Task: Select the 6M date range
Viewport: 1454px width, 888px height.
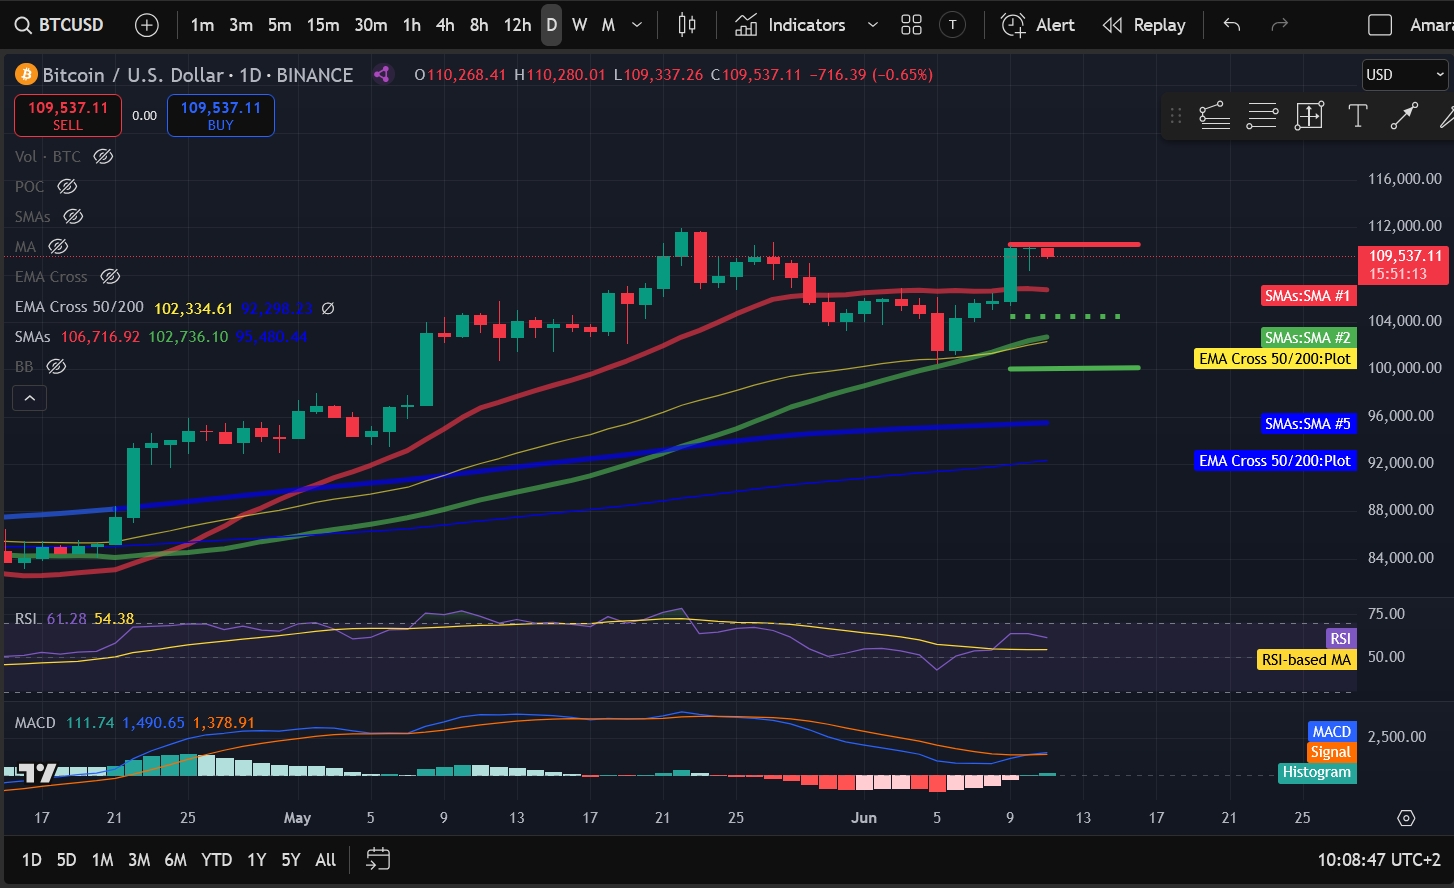Action: (x=175, y=860)
